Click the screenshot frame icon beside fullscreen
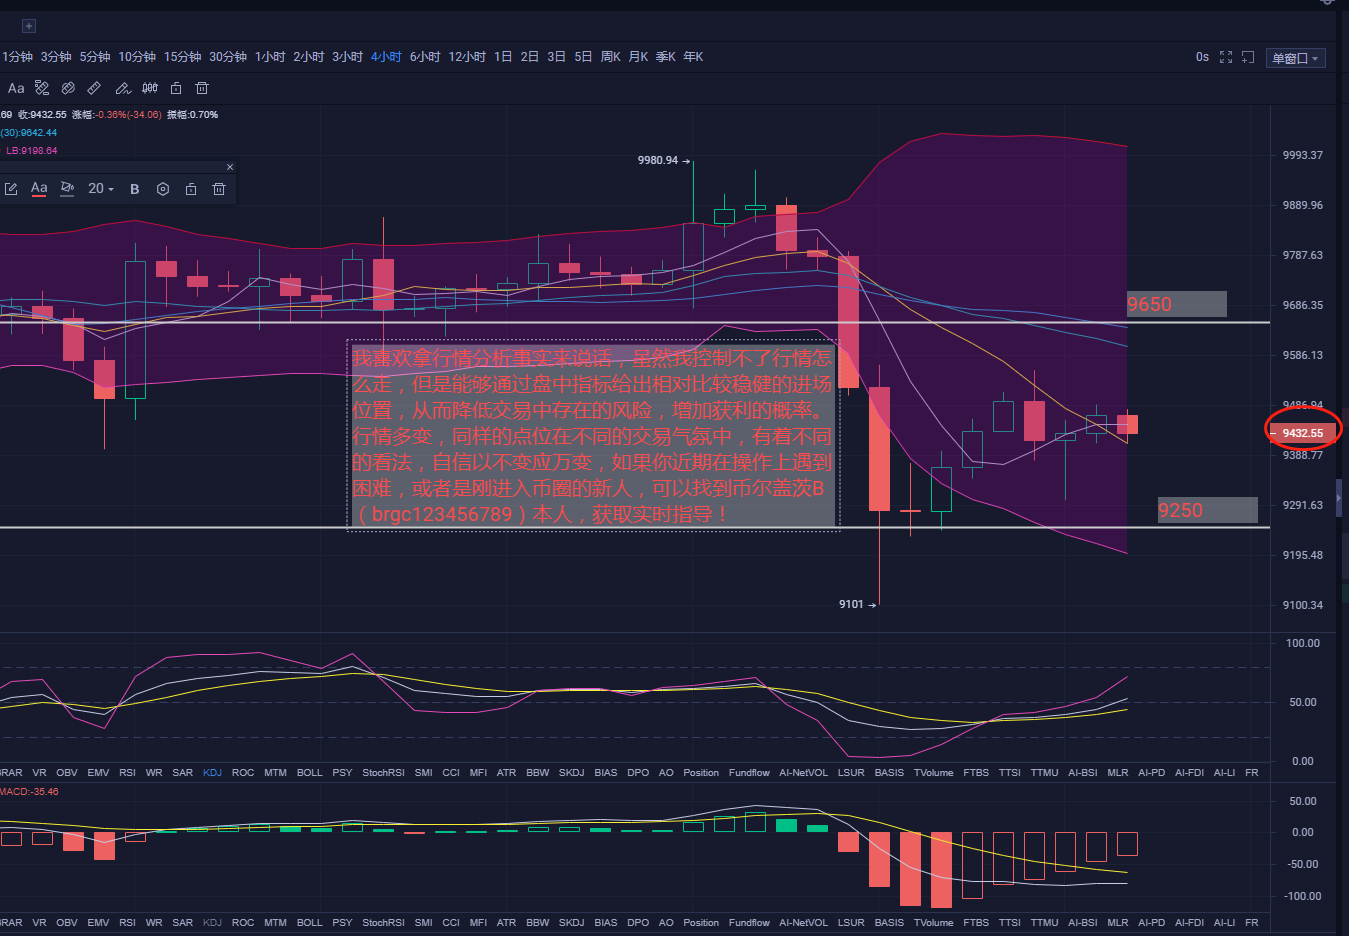Image resolution: width=1349 pixels, height=936 pixels. 1248,58
